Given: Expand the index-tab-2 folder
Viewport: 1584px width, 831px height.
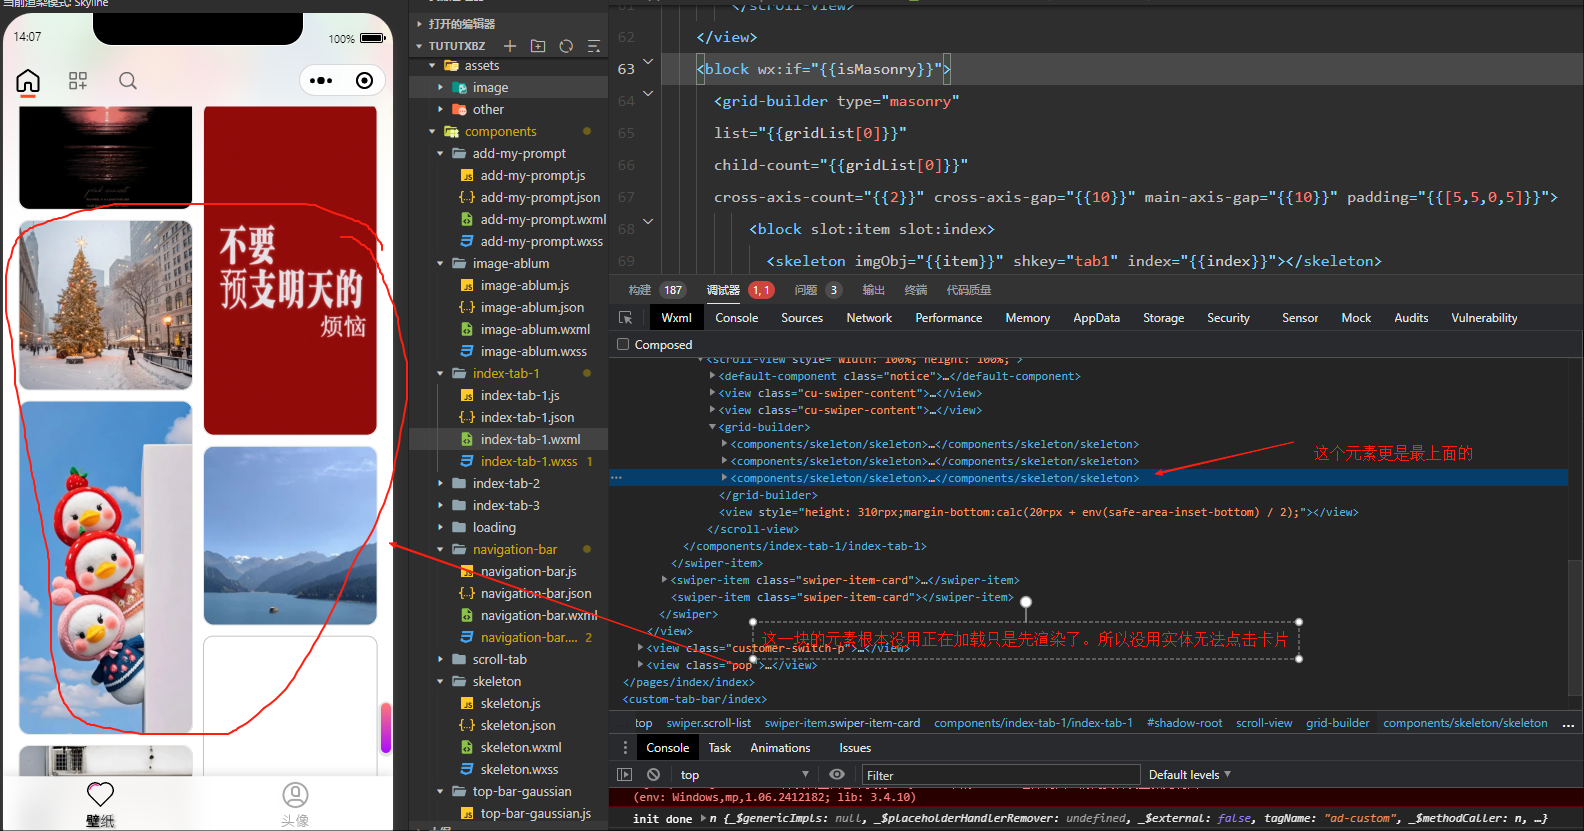Looking at the screenshot, I should (506, 484).
